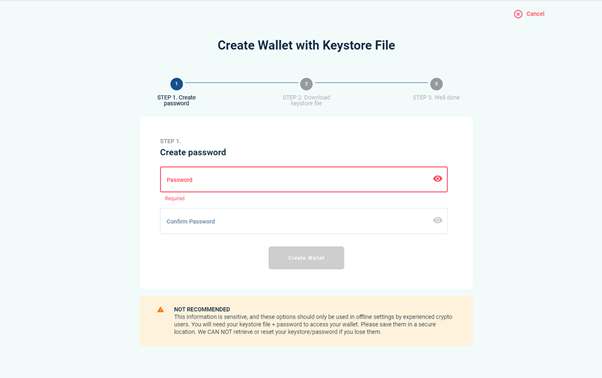Click the Create password section heading

click(x=193, y=152)
